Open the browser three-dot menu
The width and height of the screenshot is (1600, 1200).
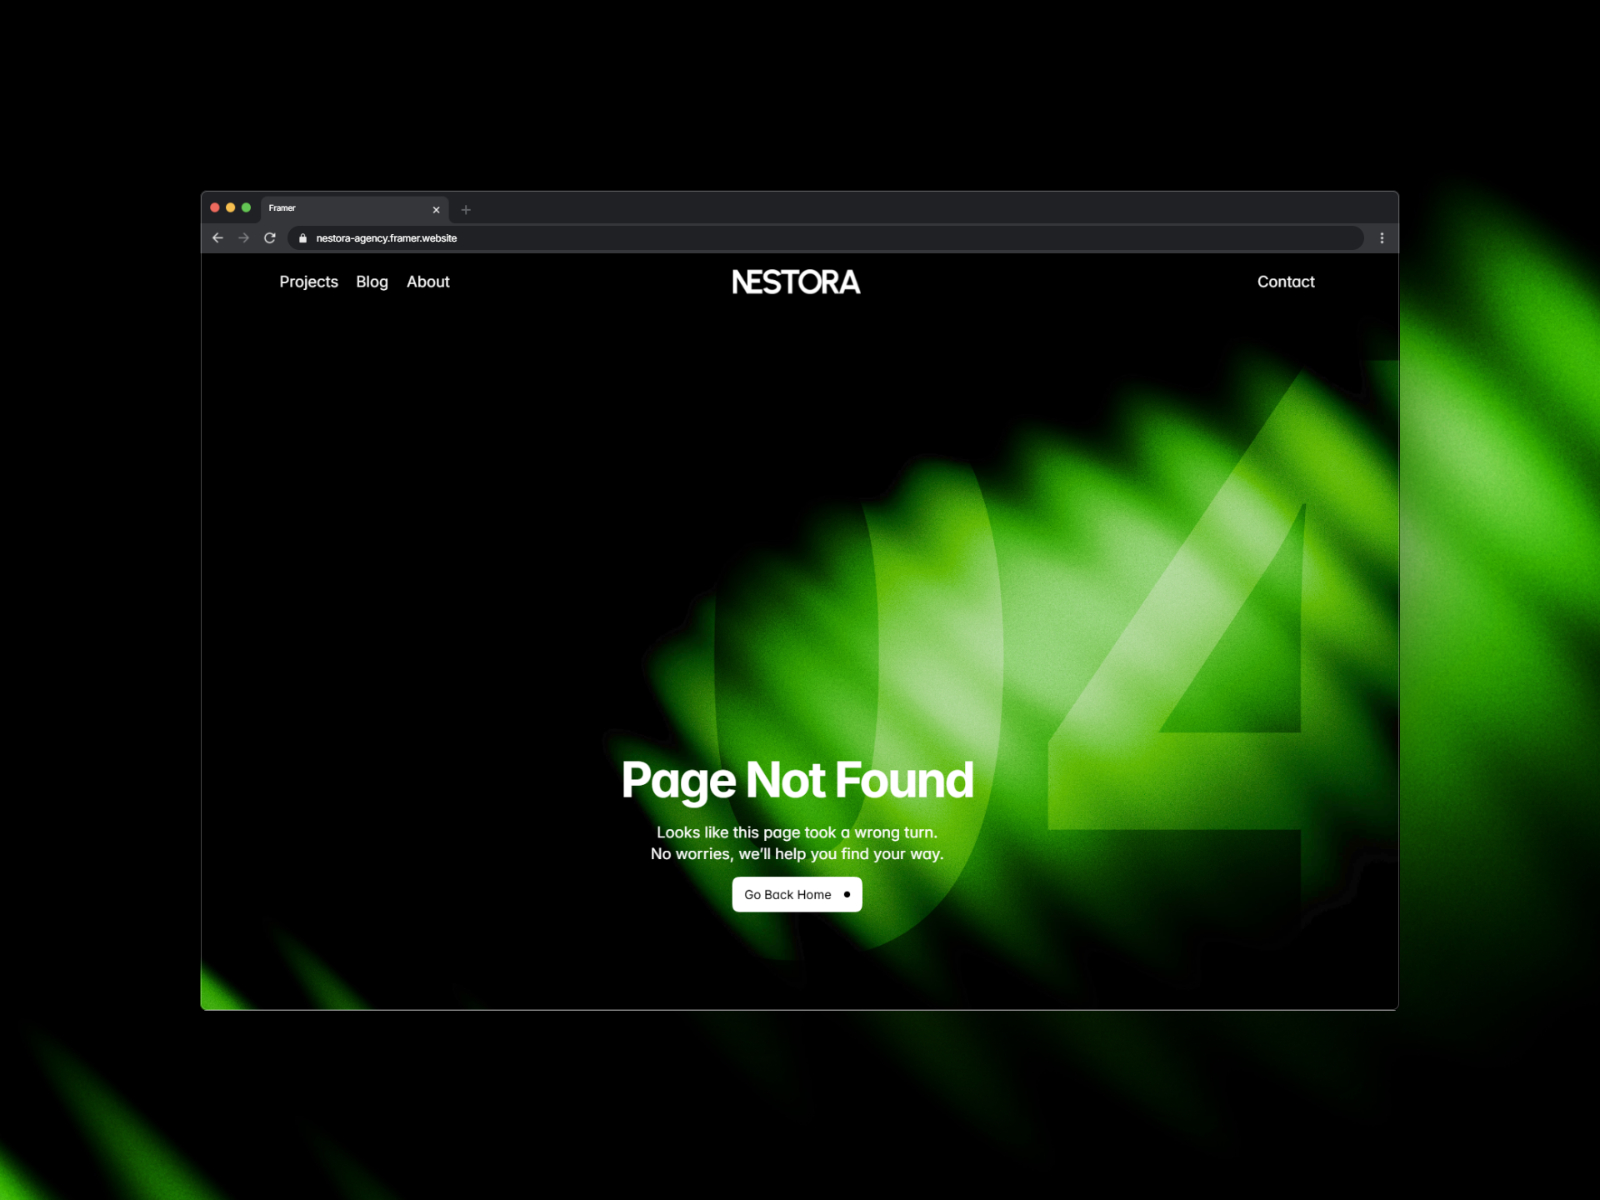coord(1382,238)
